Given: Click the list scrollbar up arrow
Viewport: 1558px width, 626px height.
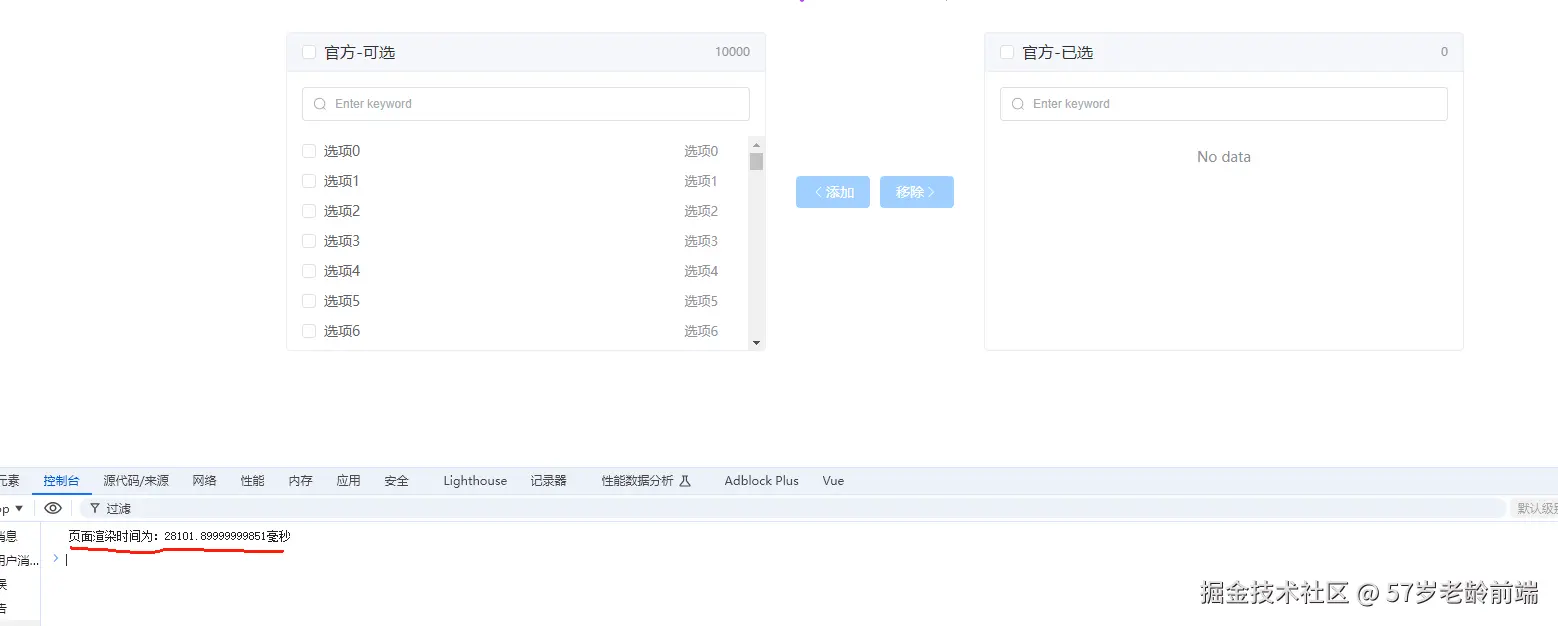Looking at the screenshot, I should point(756,145).
